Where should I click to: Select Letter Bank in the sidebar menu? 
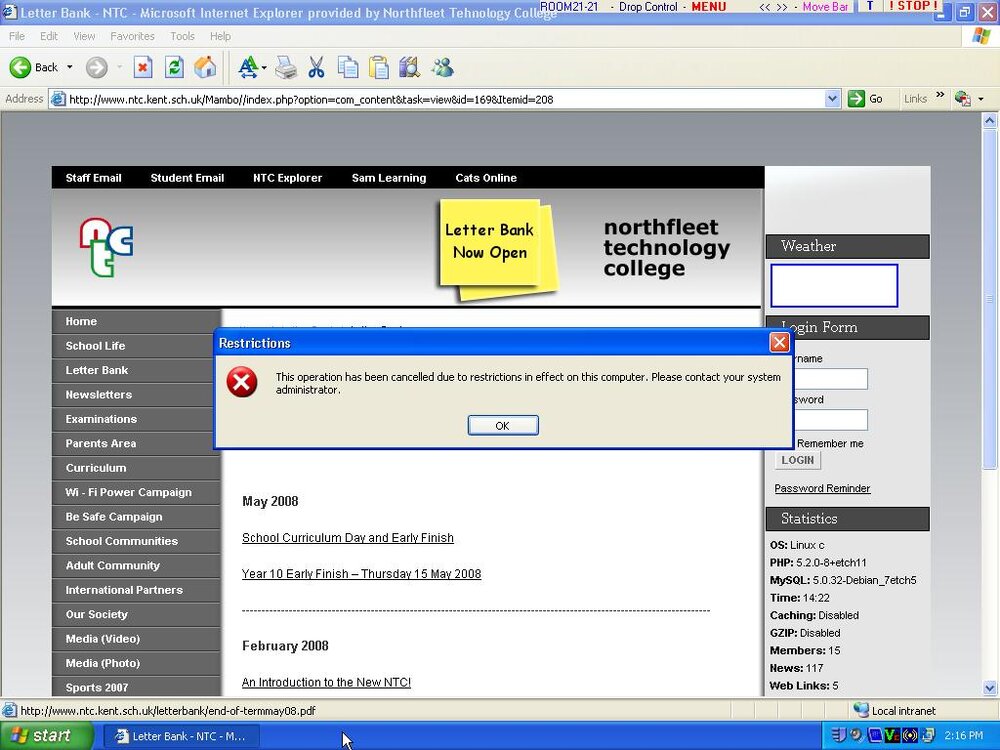(136, 370)
